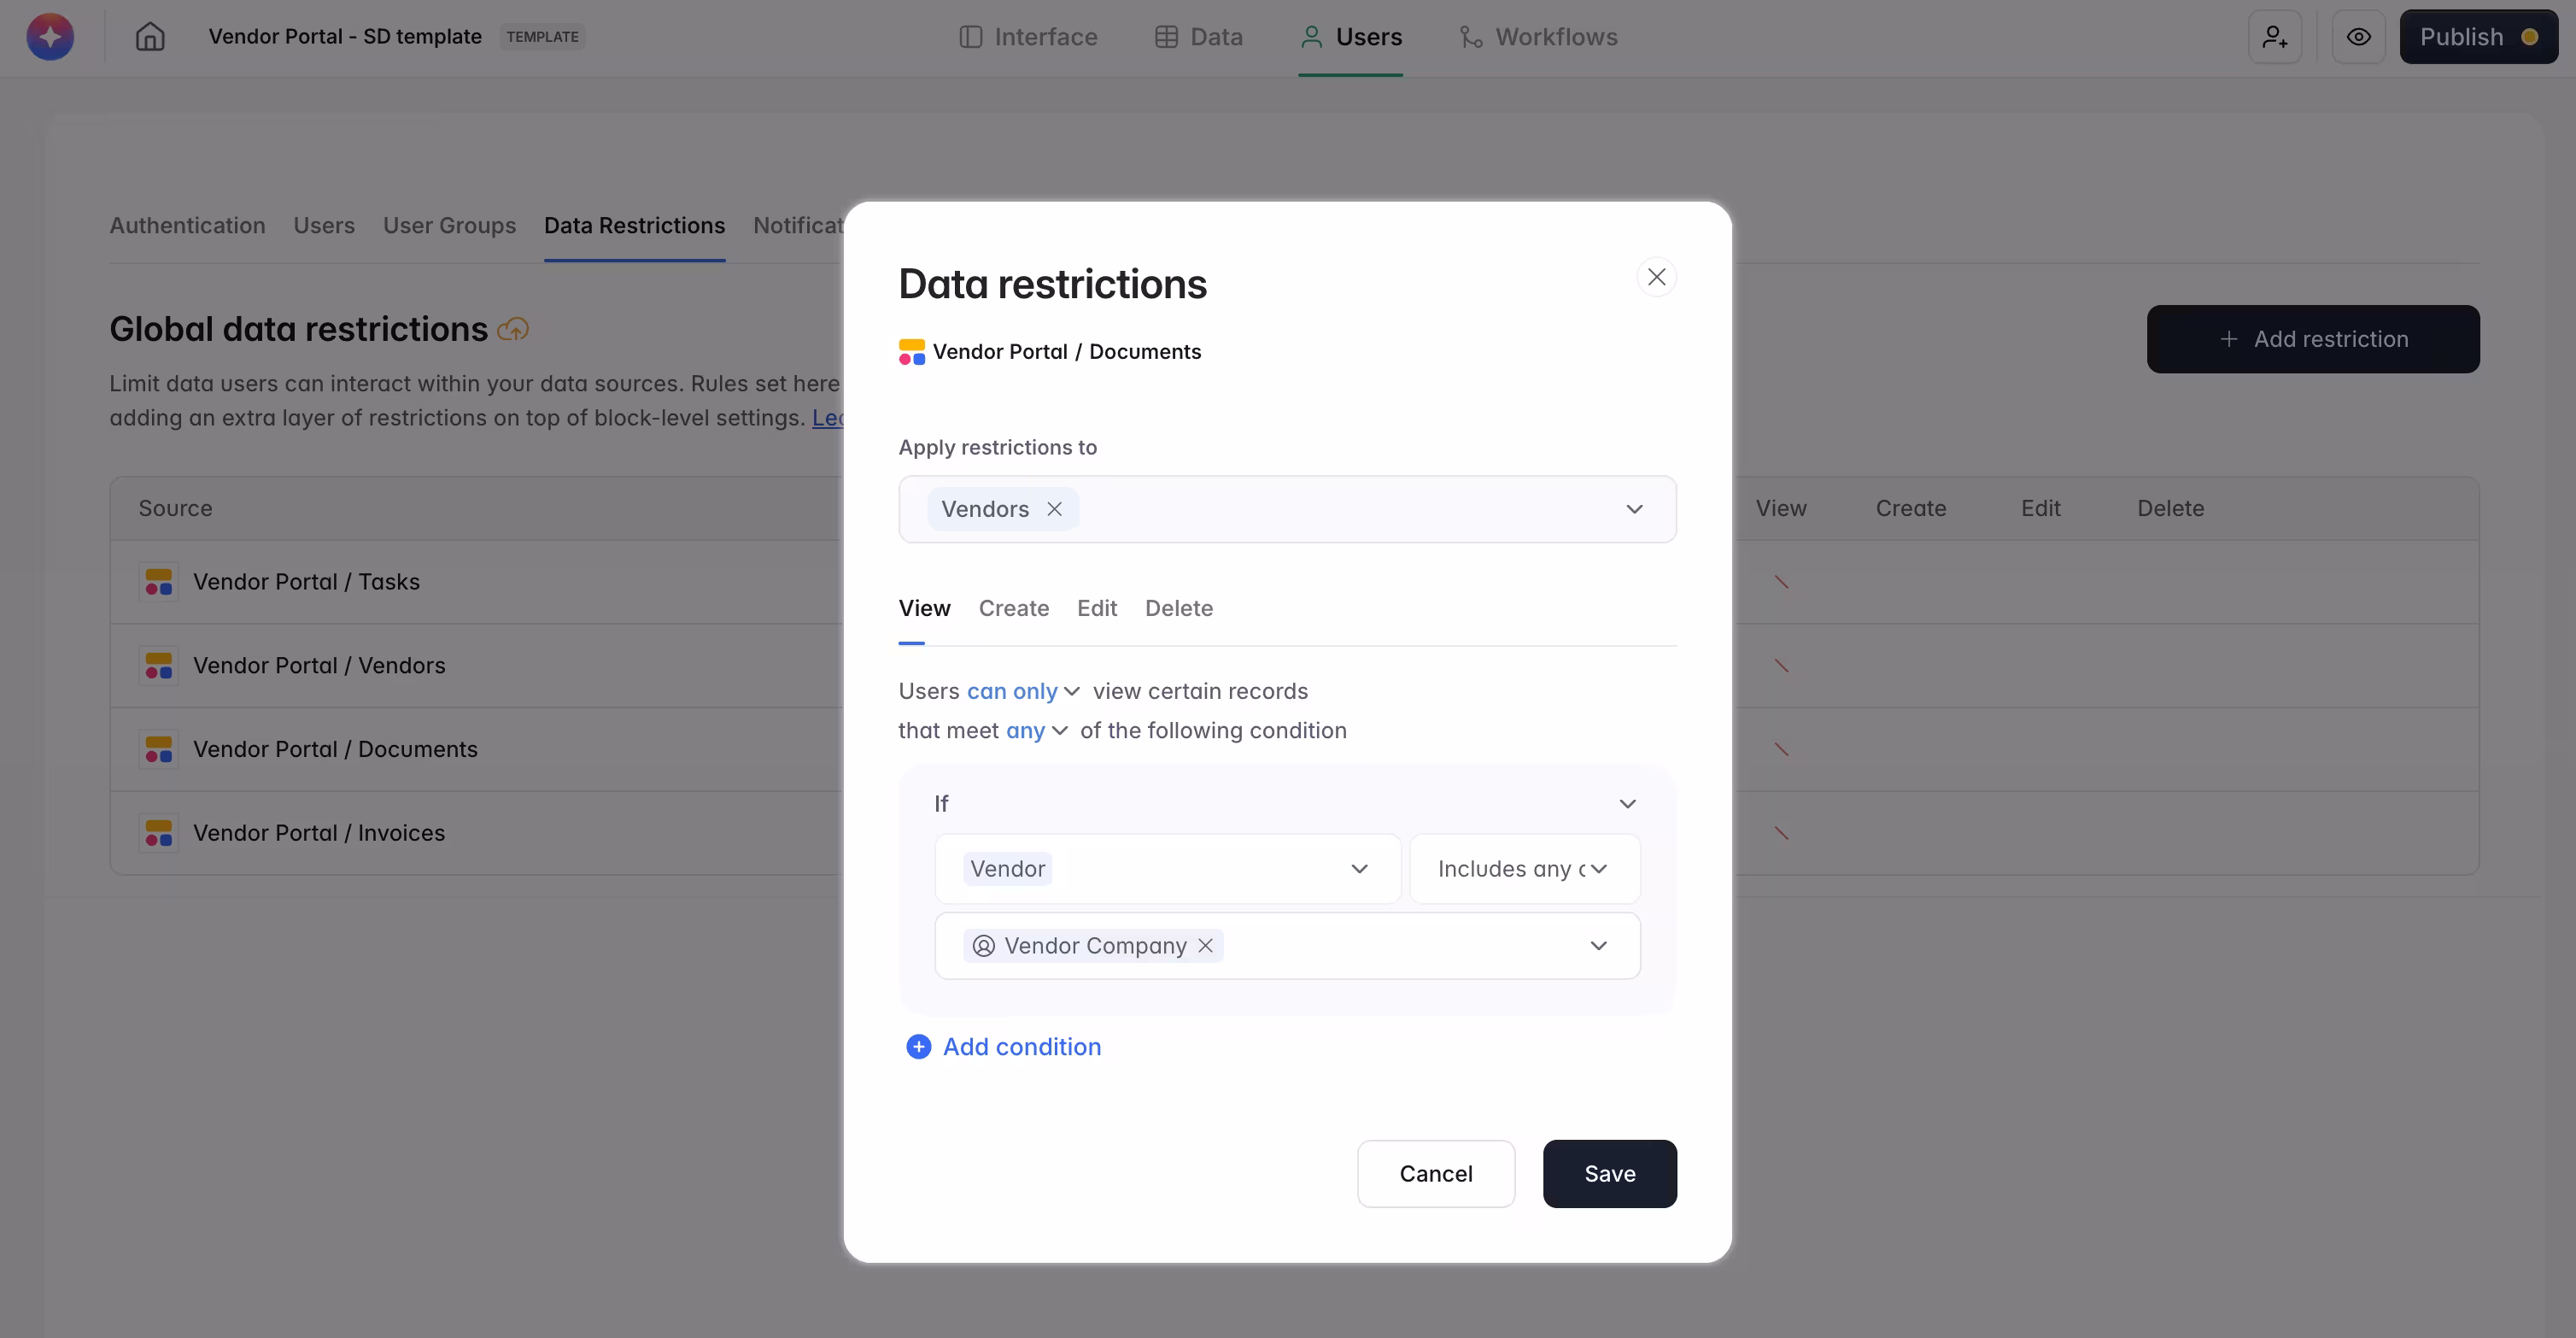
Task: Click the Users person icon in top navigation
Action: click(x=1312, y=36)
